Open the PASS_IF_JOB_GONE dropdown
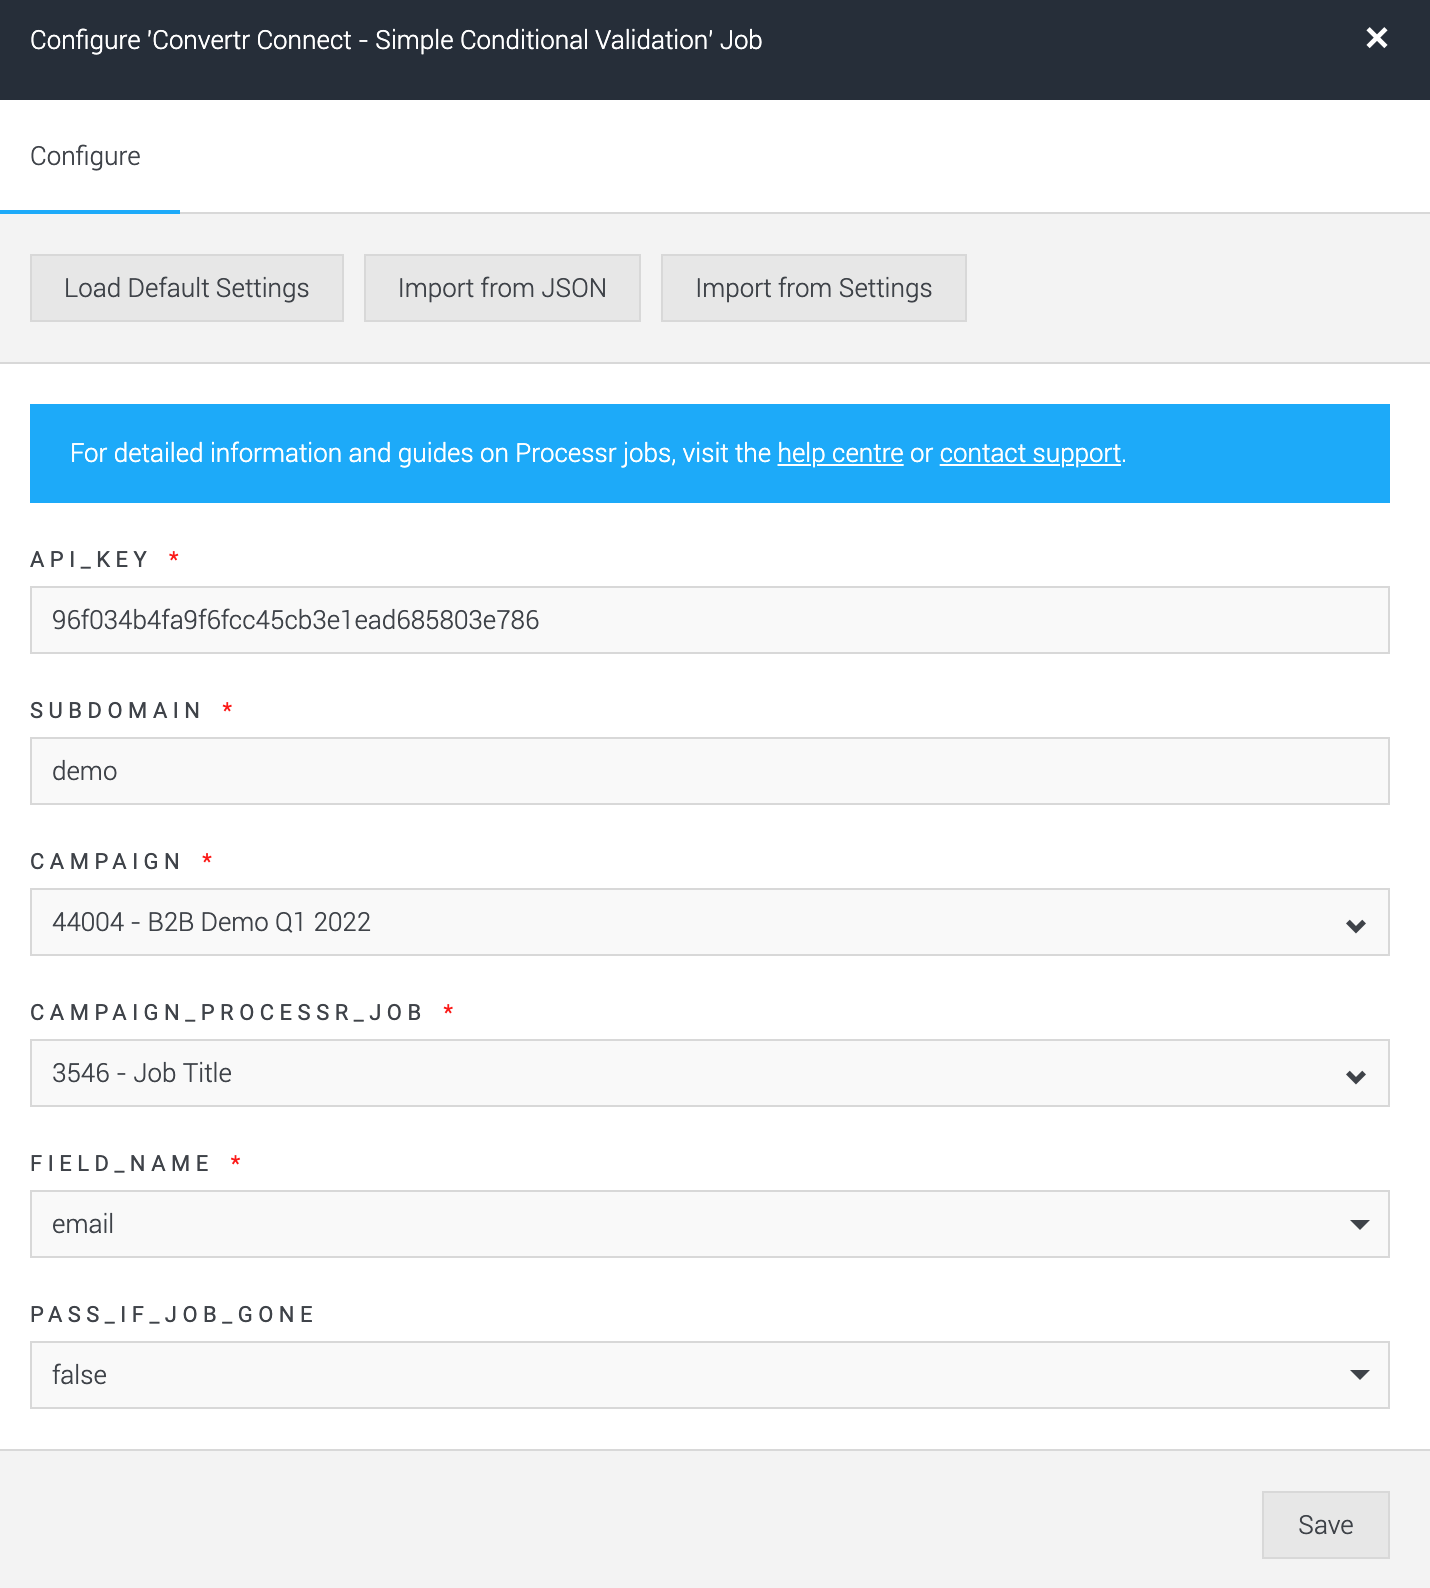Image resolution: width=1430 pixels, height=1588 pixels. coord(710,1375)
